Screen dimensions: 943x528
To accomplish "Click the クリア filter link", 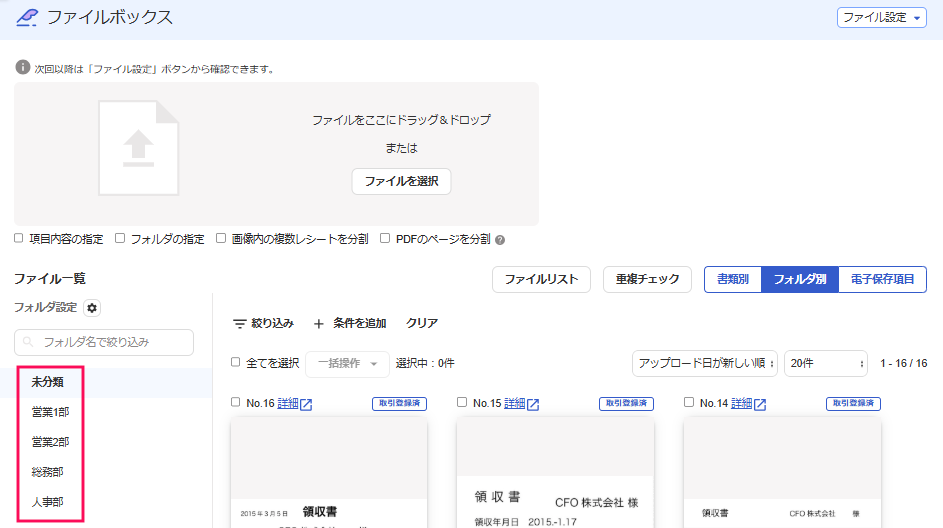I will (422, 324).
